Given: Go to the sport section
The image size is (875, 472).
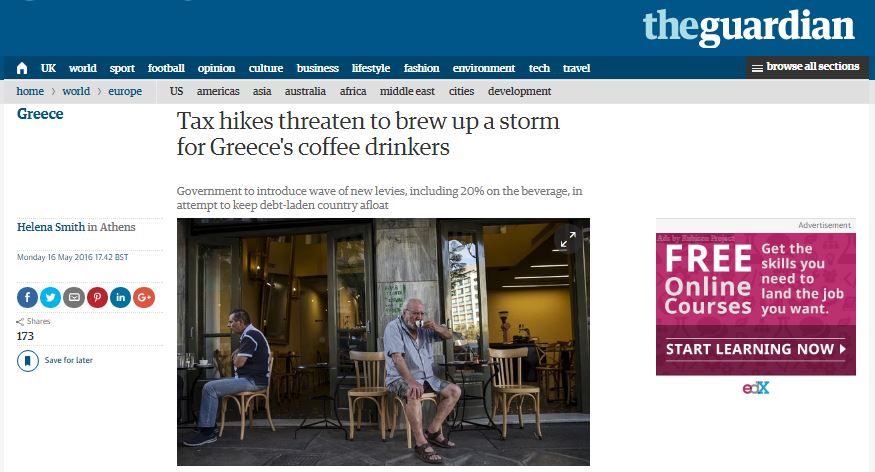Looking at the screenshot, I should click(x=122, y=68).
